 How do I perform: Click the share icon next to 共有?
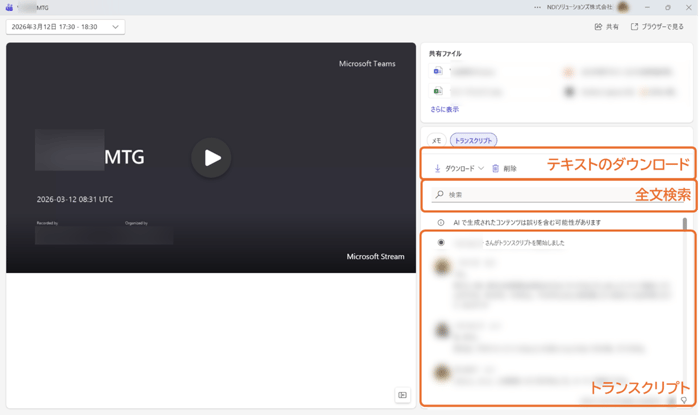(x=598, y=27)
